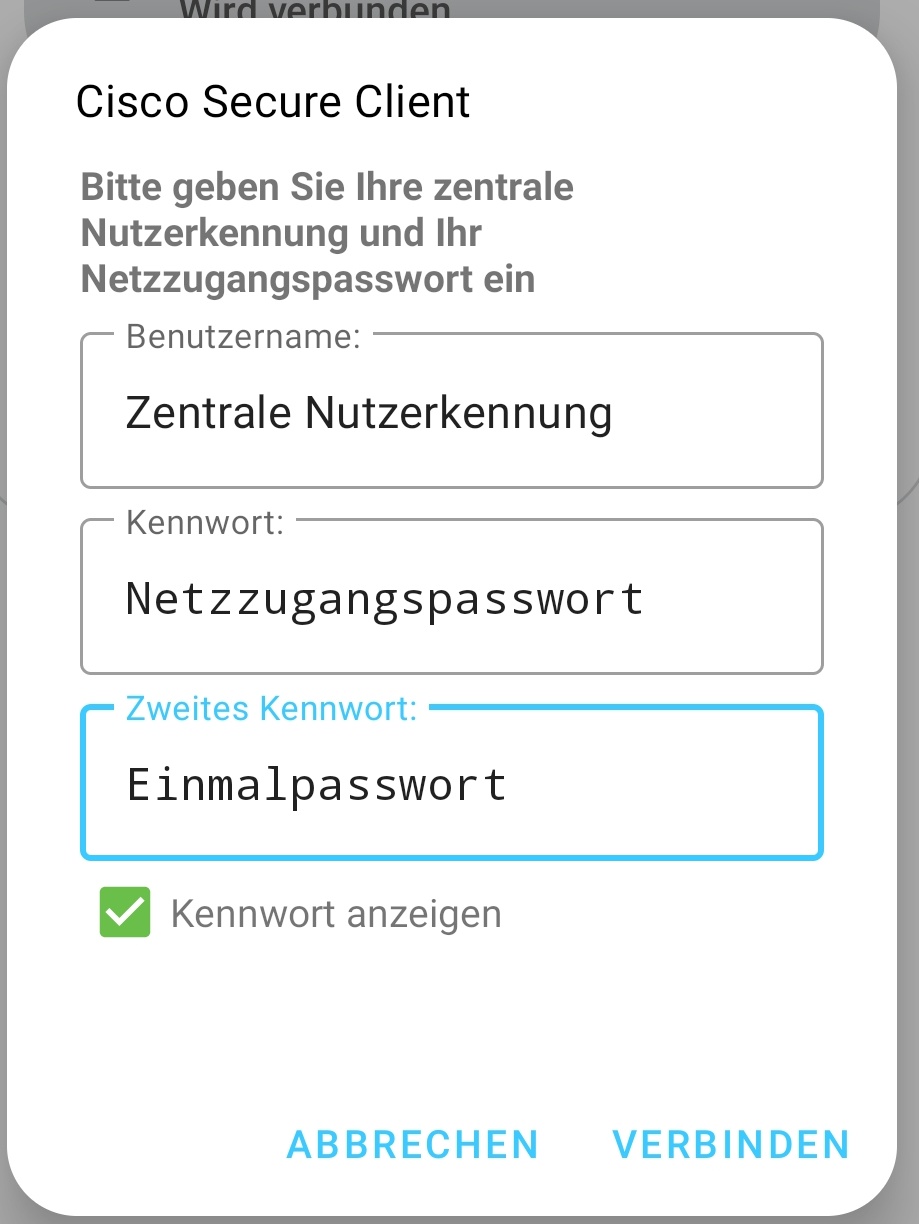This screenshot has height=1224, width=919.
Task: Click the Kennwort anzeigen label text
Action: 336,913
